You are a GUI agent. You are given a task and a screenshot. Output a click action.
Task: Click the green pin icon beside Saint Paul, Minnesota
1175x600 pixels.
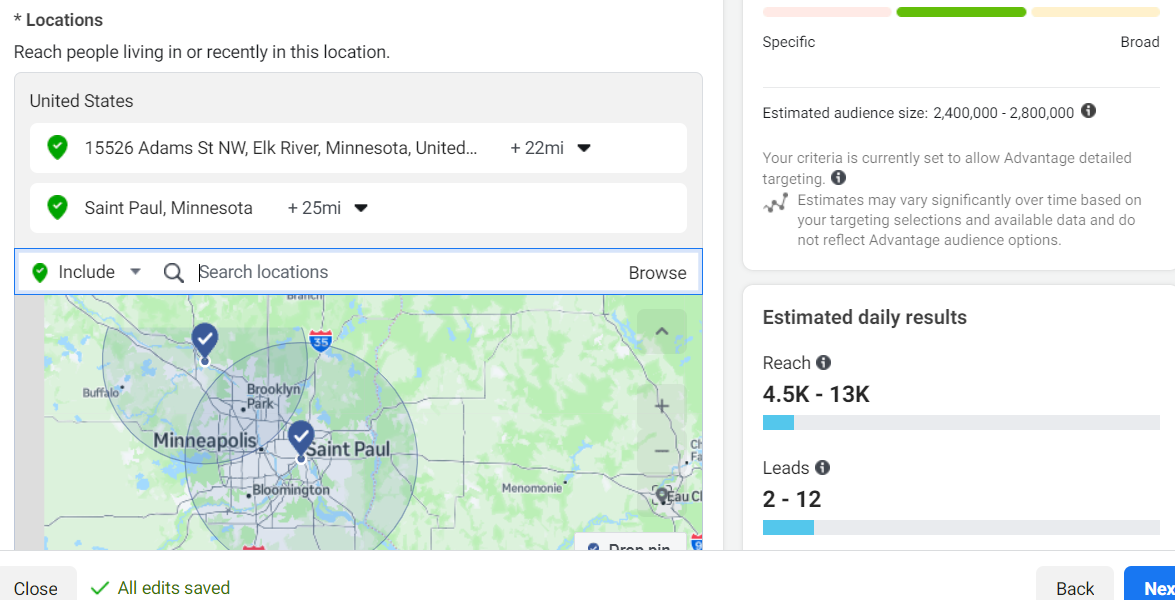[x=57, y=208]
